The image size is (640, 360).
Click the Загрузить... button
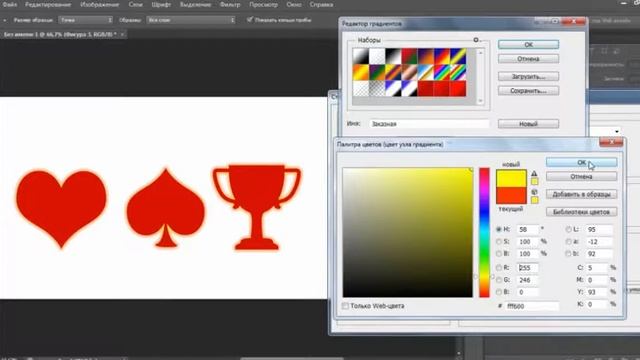[x=528, y=76]
